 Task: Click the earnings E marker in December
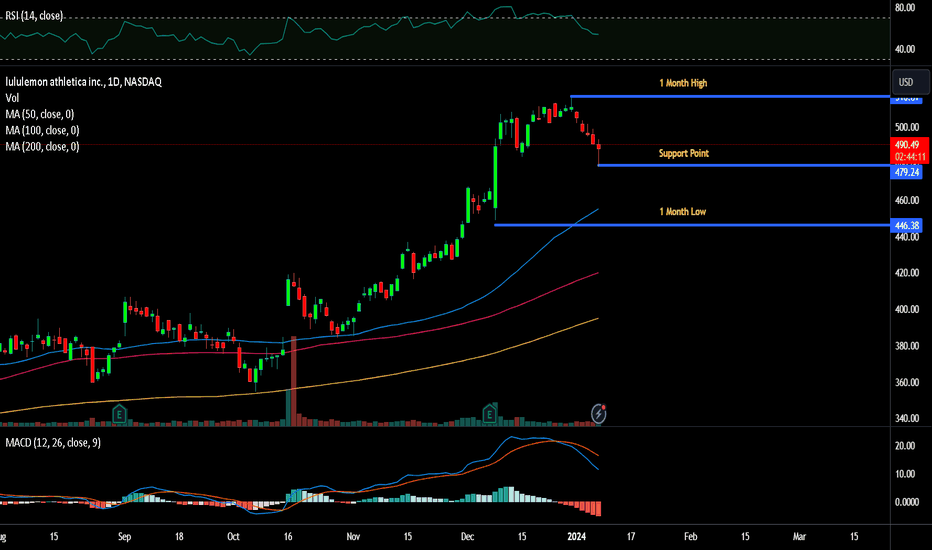(489, 414)
